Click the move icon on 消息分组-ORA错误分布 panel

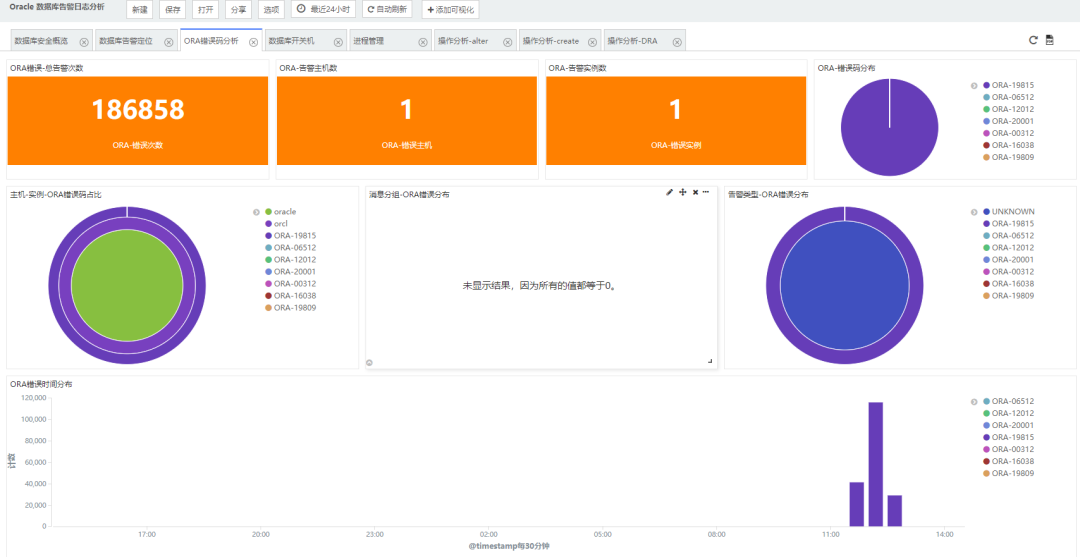[683, 192]
